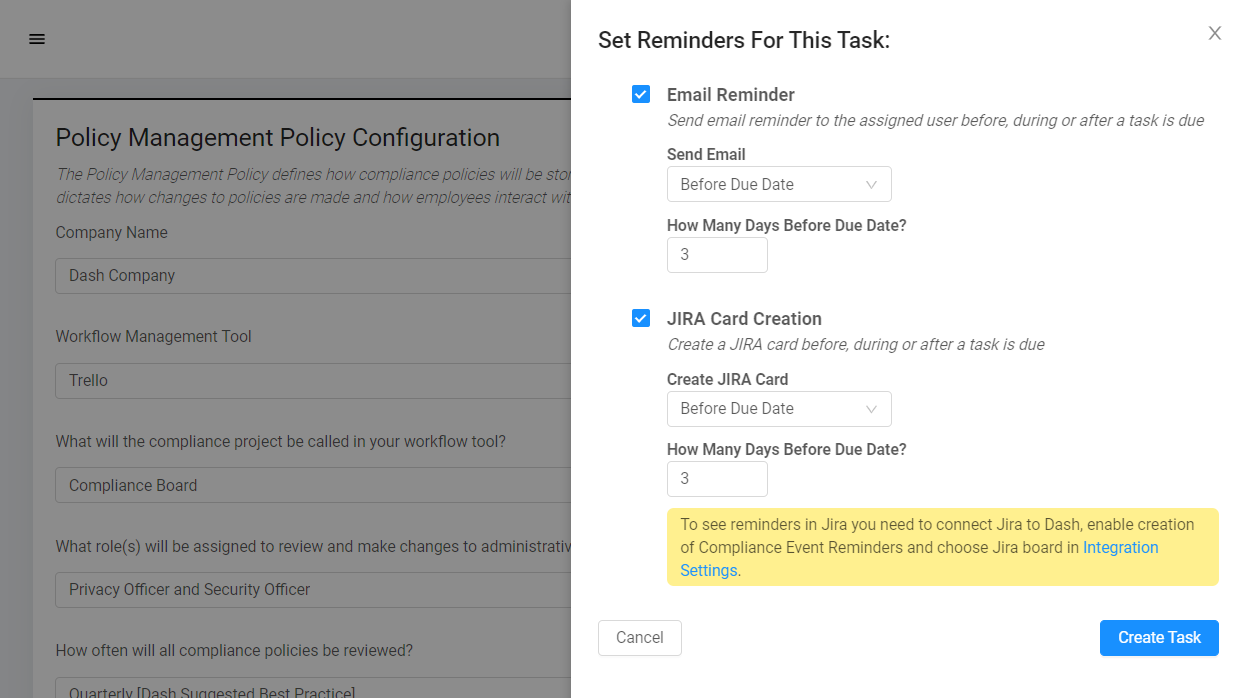Click the Create JIRA Card chevron arrow
The image size is (1244, 698).
click(871, 408)
